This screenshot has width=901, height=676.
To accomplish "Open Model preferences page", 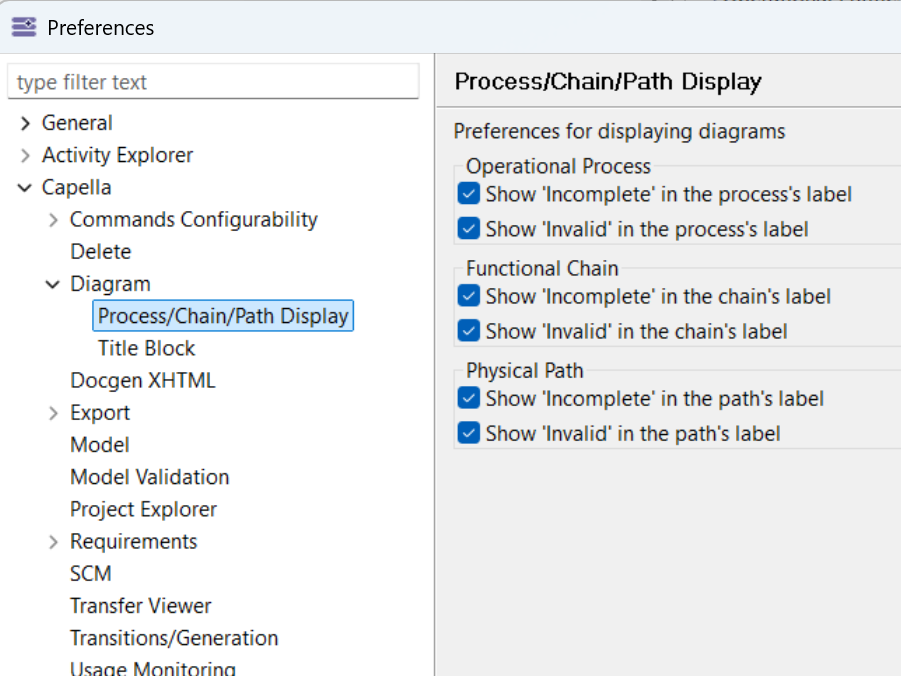I will (100, 445).
